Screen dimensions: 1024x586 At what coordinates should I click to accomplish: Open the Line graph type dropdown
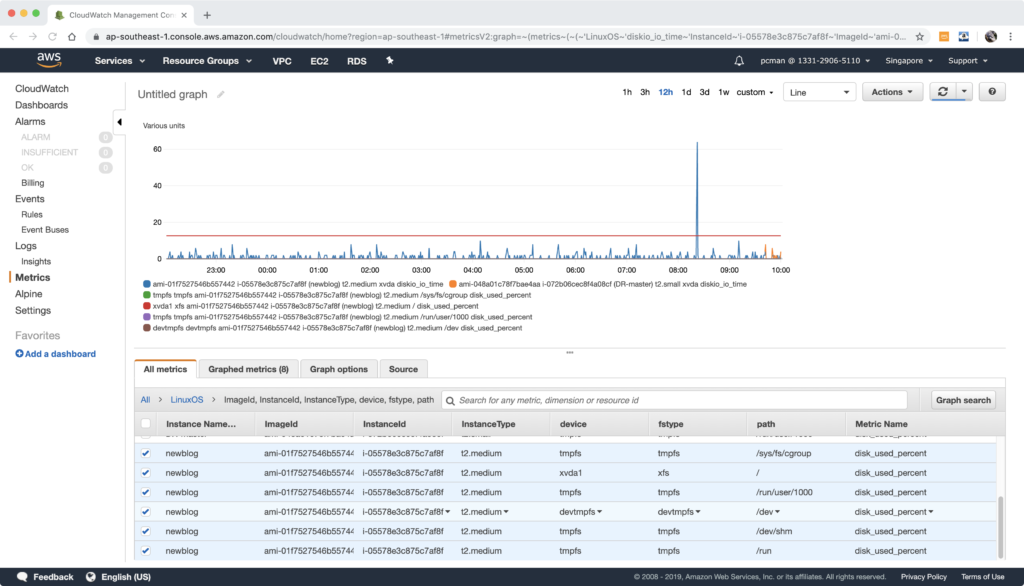coord(820,92)
